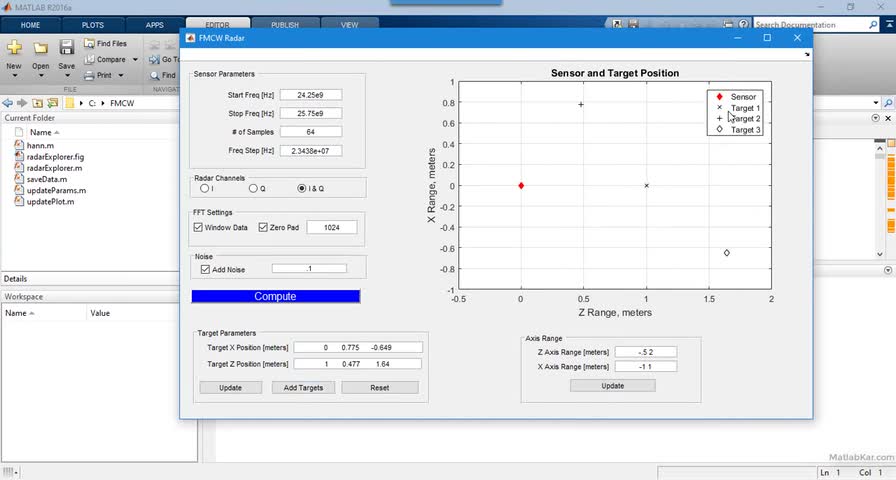Viewport: 896px width, 480px height.
Task: Expand the Open dropdown arrow
Action: point(41,76)
